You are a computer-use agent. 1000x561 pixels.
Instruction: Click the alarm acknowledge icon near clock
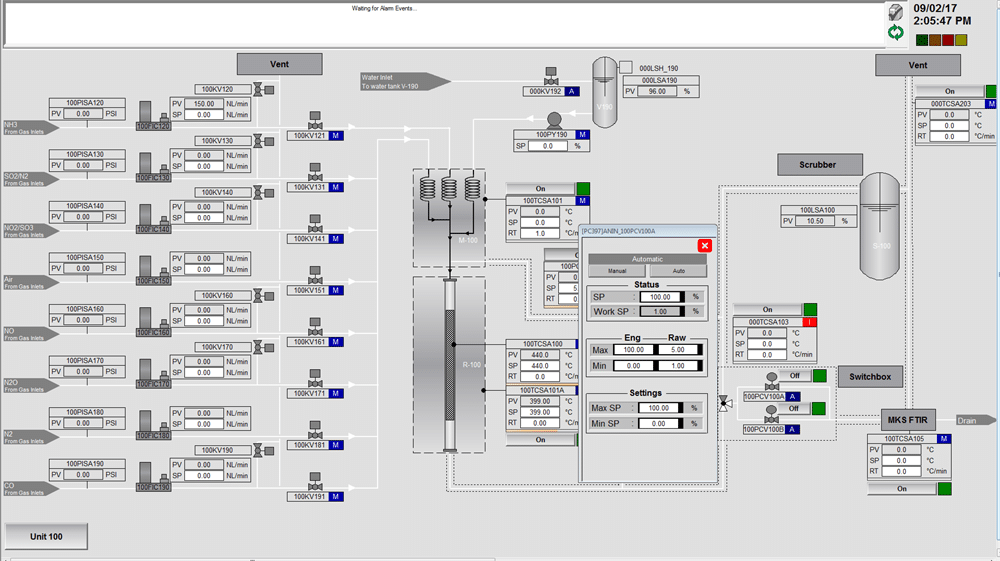(x=896, y=12)
